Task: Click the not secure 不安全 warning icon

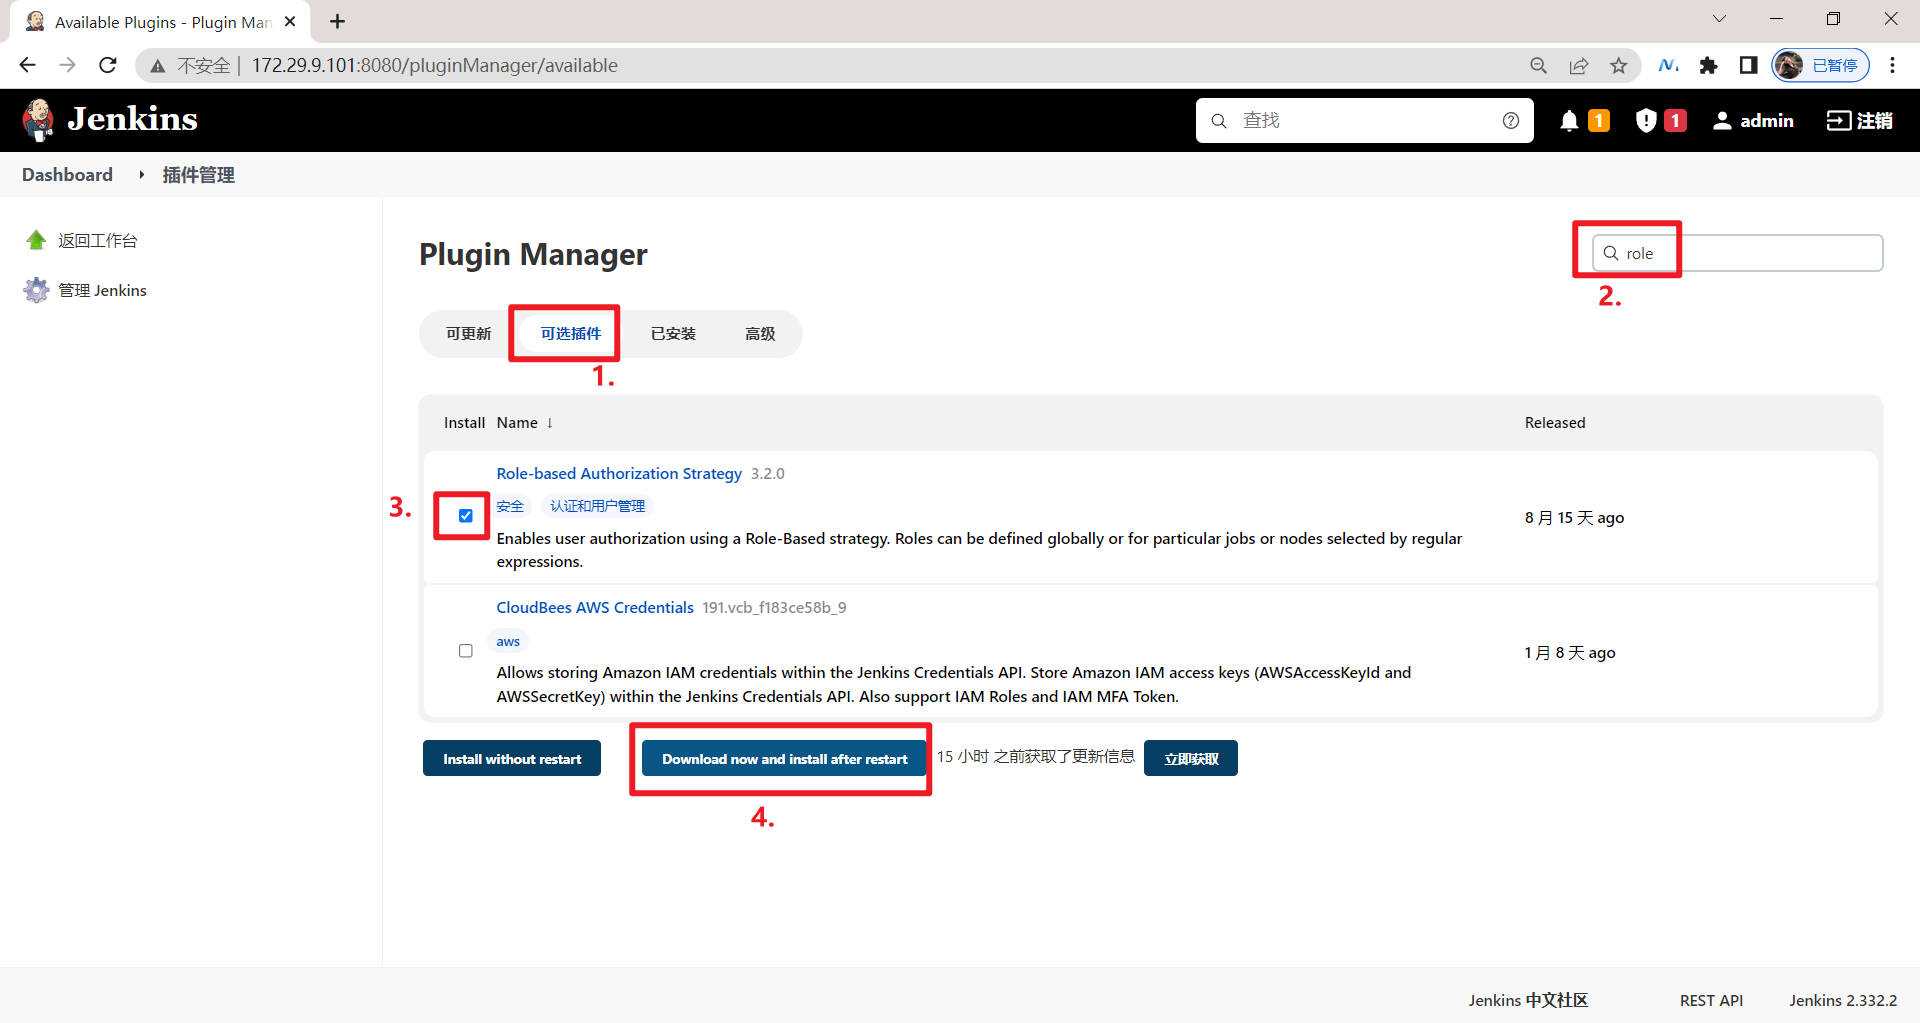Action: coord(158,66)
